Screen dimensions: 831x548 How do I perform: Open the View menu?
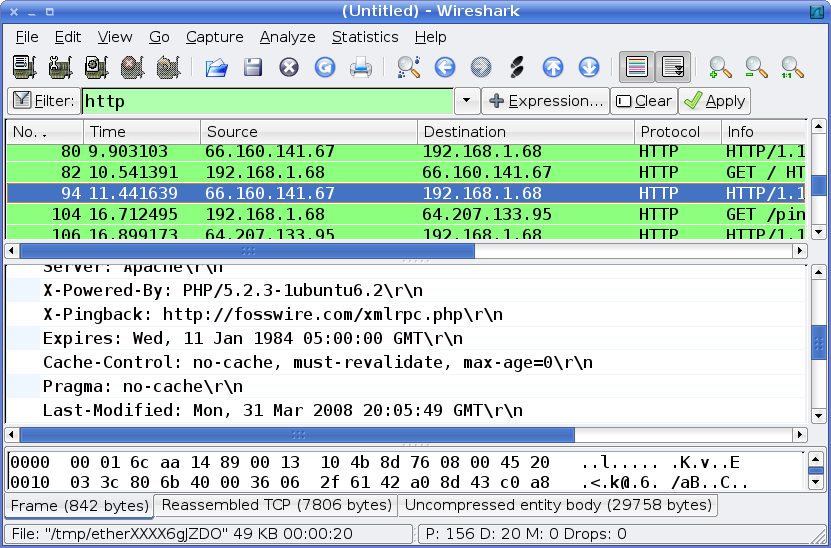pos(114,37)
